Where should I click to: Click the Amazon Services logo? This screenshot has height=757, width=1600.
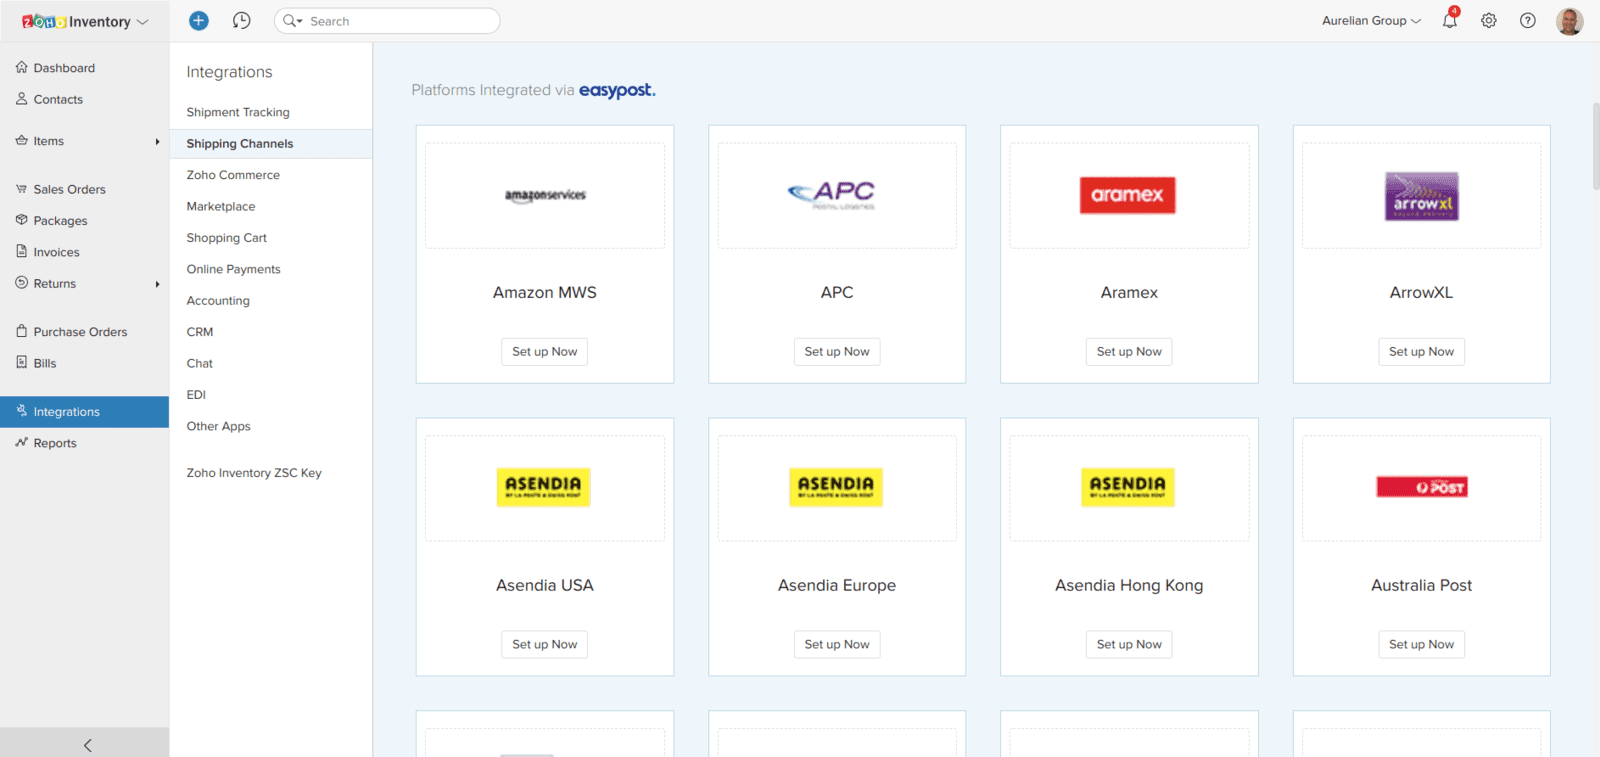coord(545,195)
